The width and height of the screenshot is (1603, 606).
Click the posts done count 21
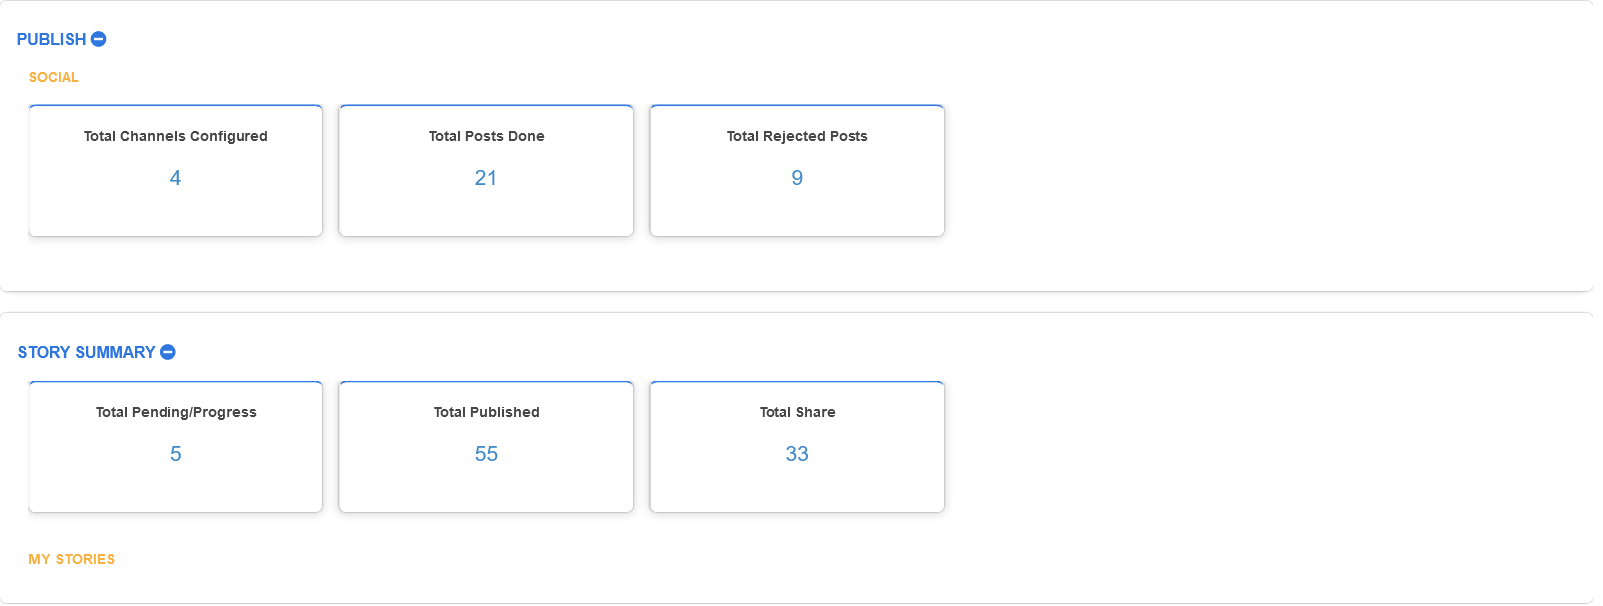pyautogui.click(x=486, y=178)
